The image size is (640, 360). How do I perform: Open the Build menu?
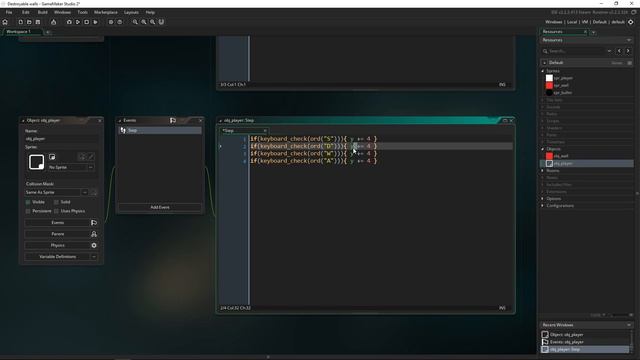point(42,12)
